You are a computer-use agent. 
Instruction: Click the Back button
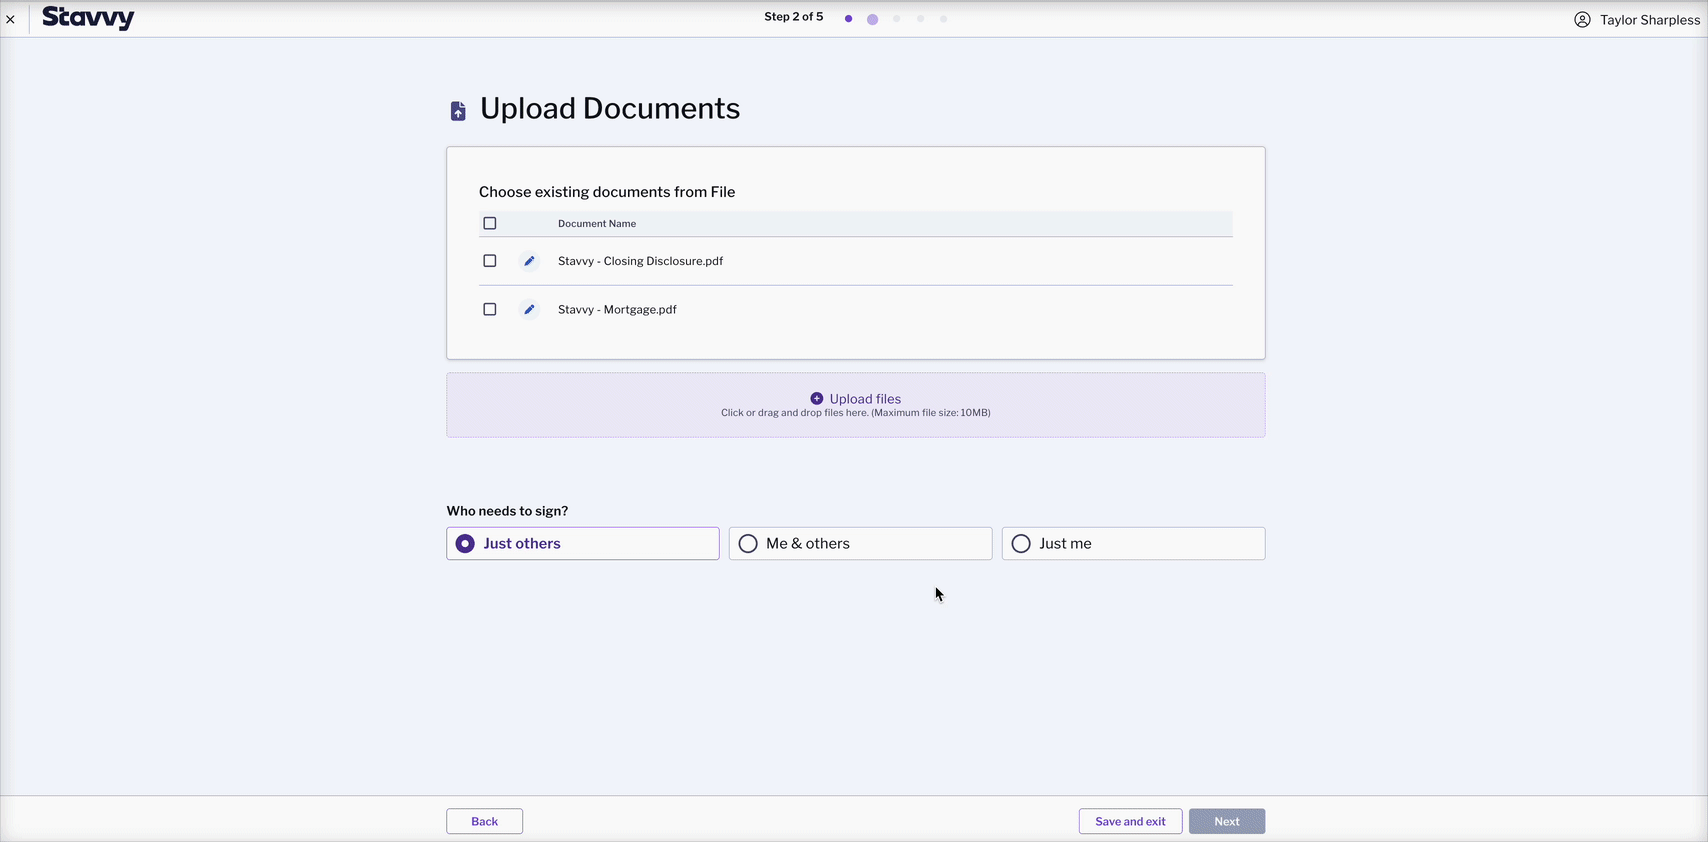(485, 821)
